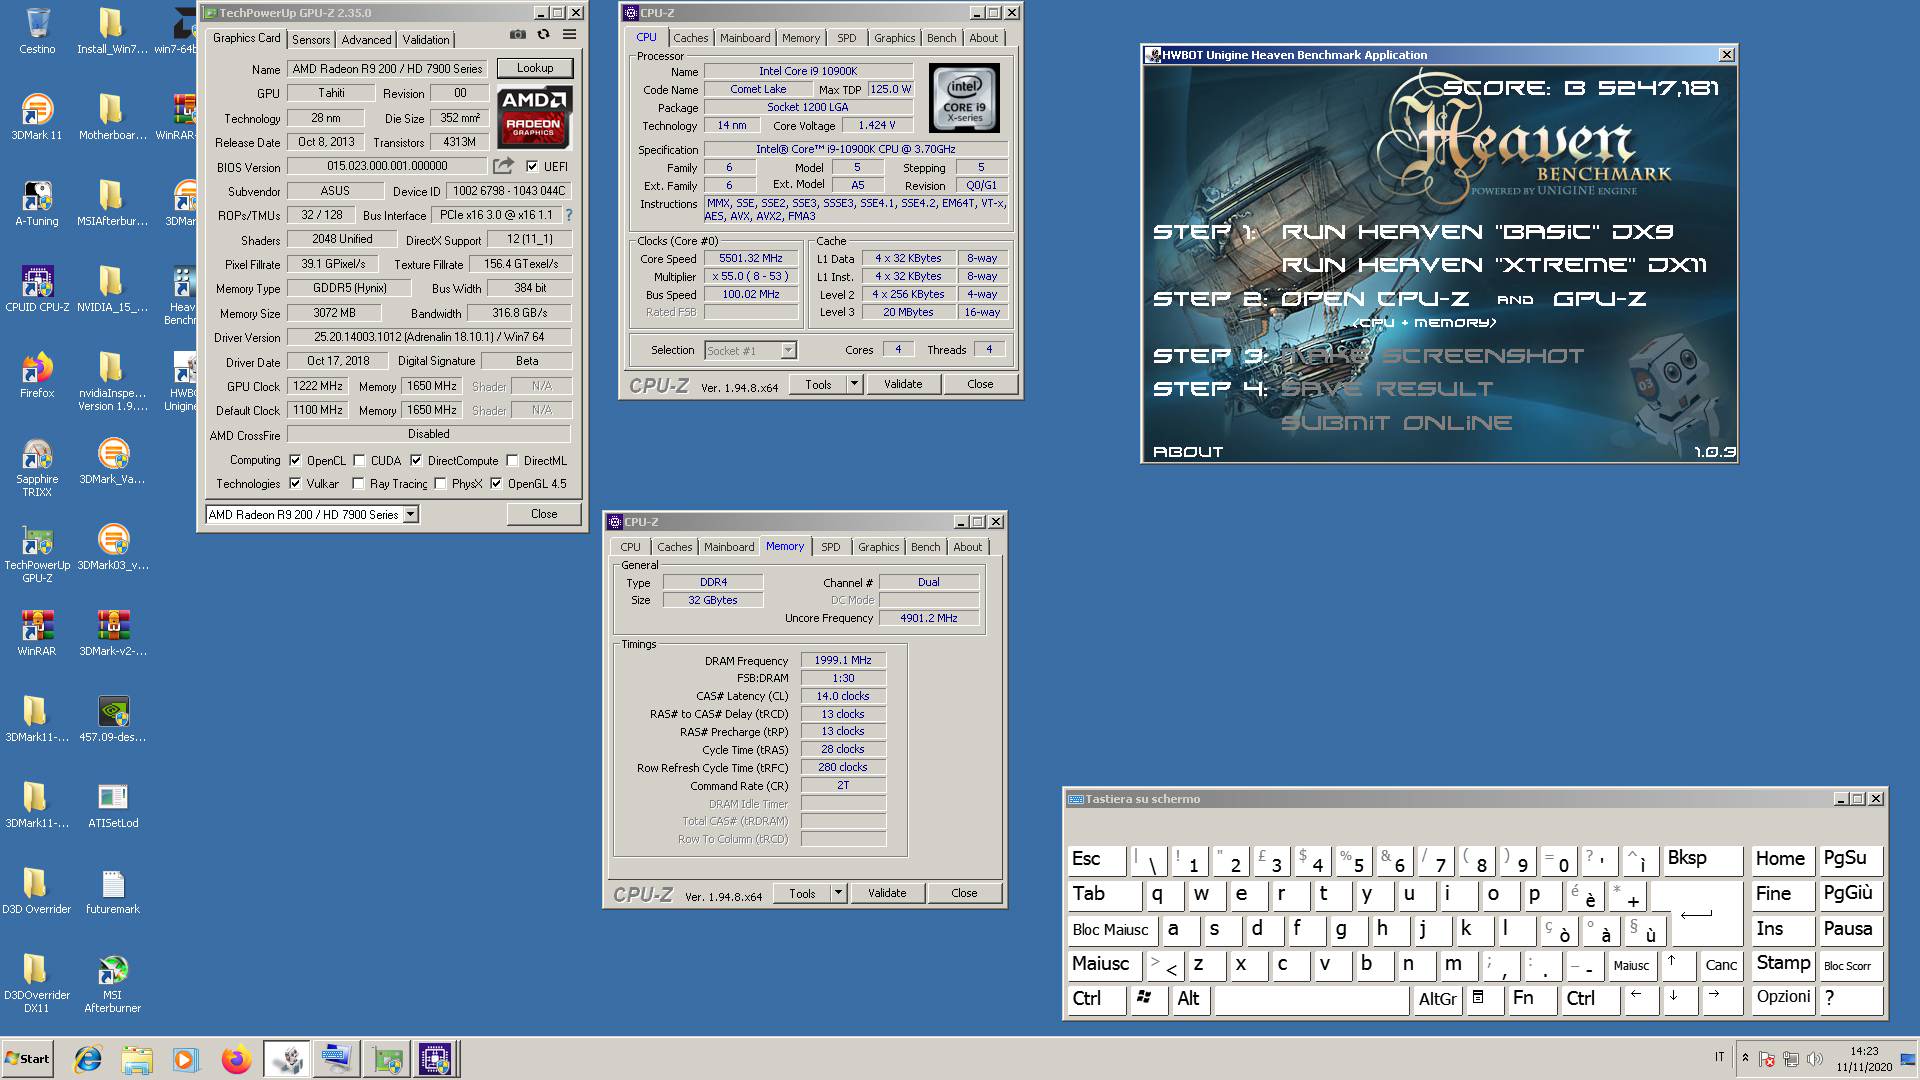Switch to Validation tab in GPU-Z
Viewport: 1920px width, 1080px height.
coord(426,40)
